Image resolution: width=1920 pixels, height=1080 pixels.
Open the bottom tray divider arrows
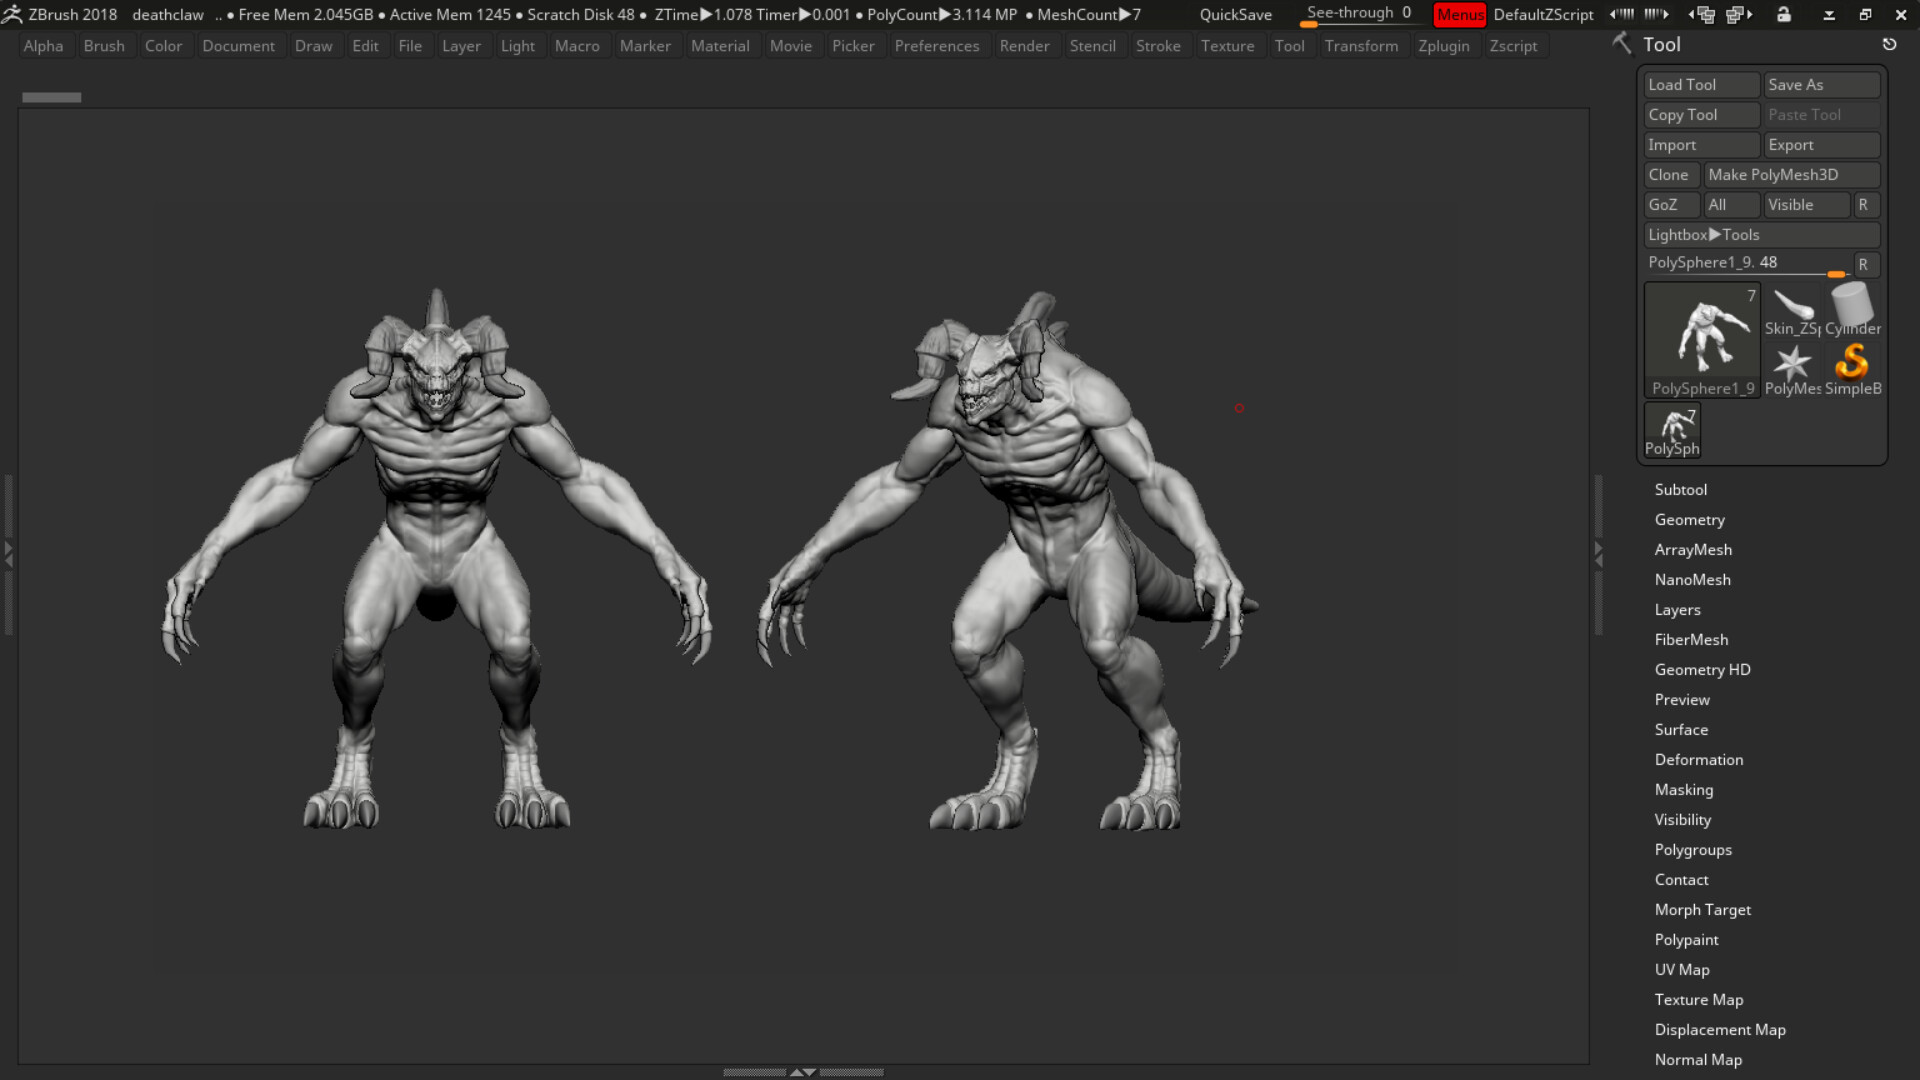803,1072
